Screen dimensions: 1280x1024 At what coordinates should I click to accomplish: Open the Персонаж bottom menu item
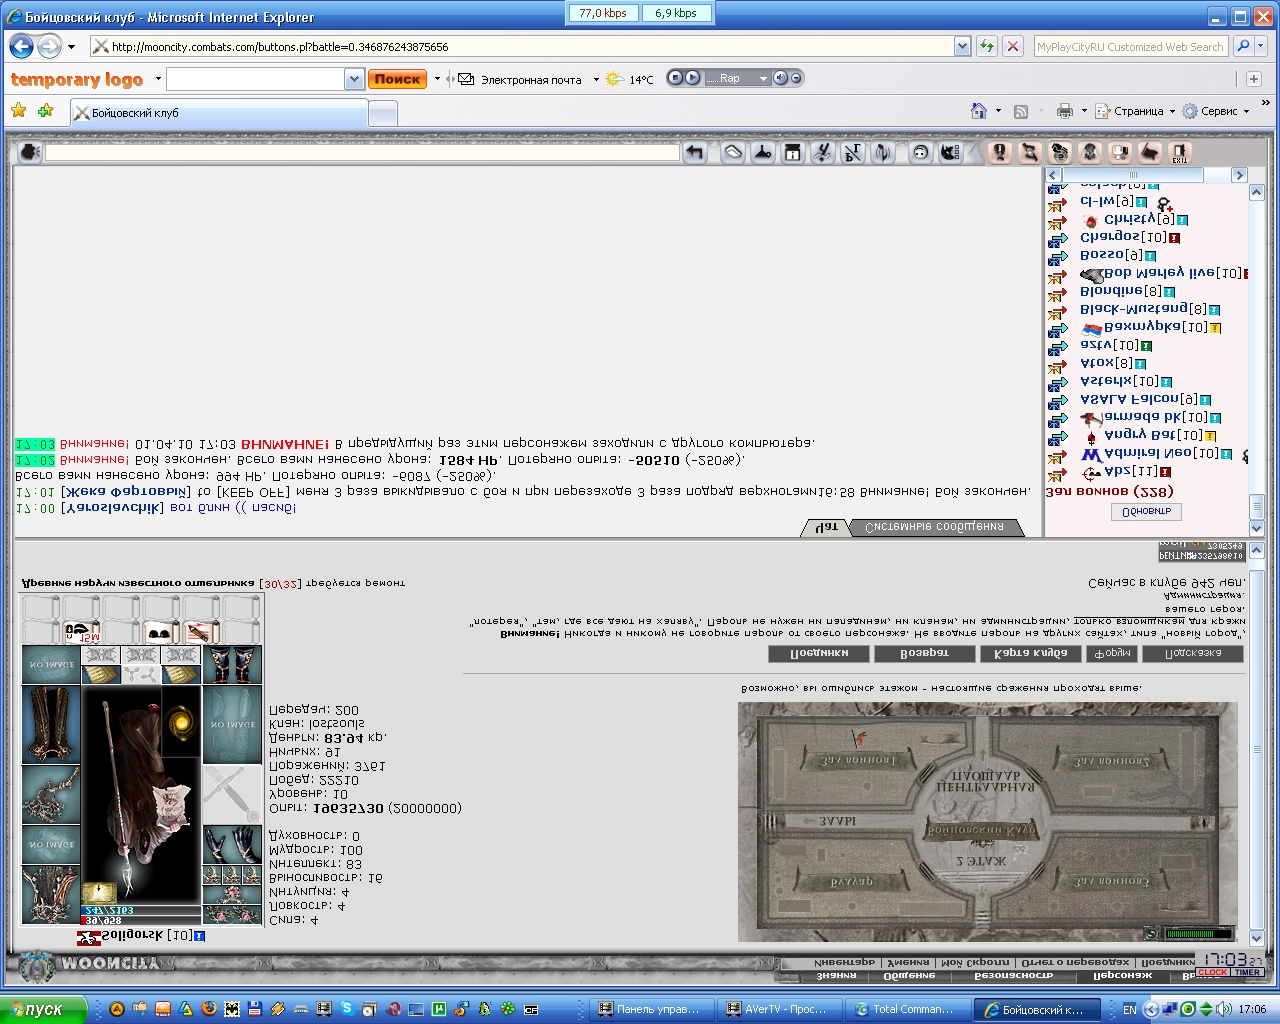pyautogui.click(x=1122, y=976)
